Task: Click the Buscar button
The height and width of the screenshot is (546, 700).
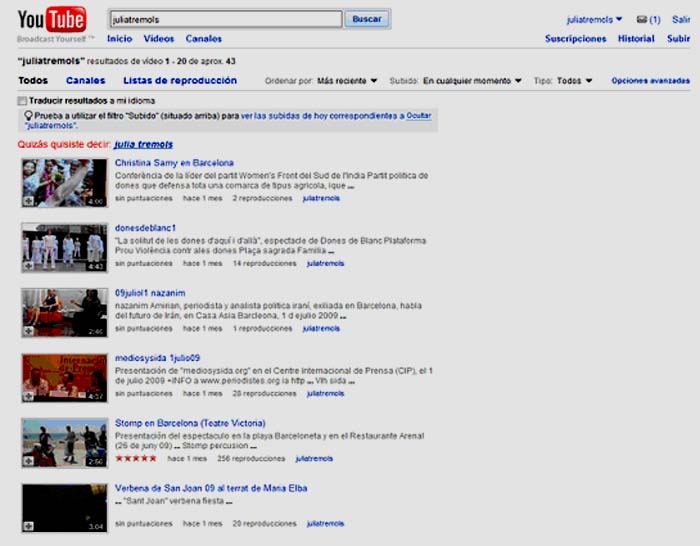Action: 367,19
